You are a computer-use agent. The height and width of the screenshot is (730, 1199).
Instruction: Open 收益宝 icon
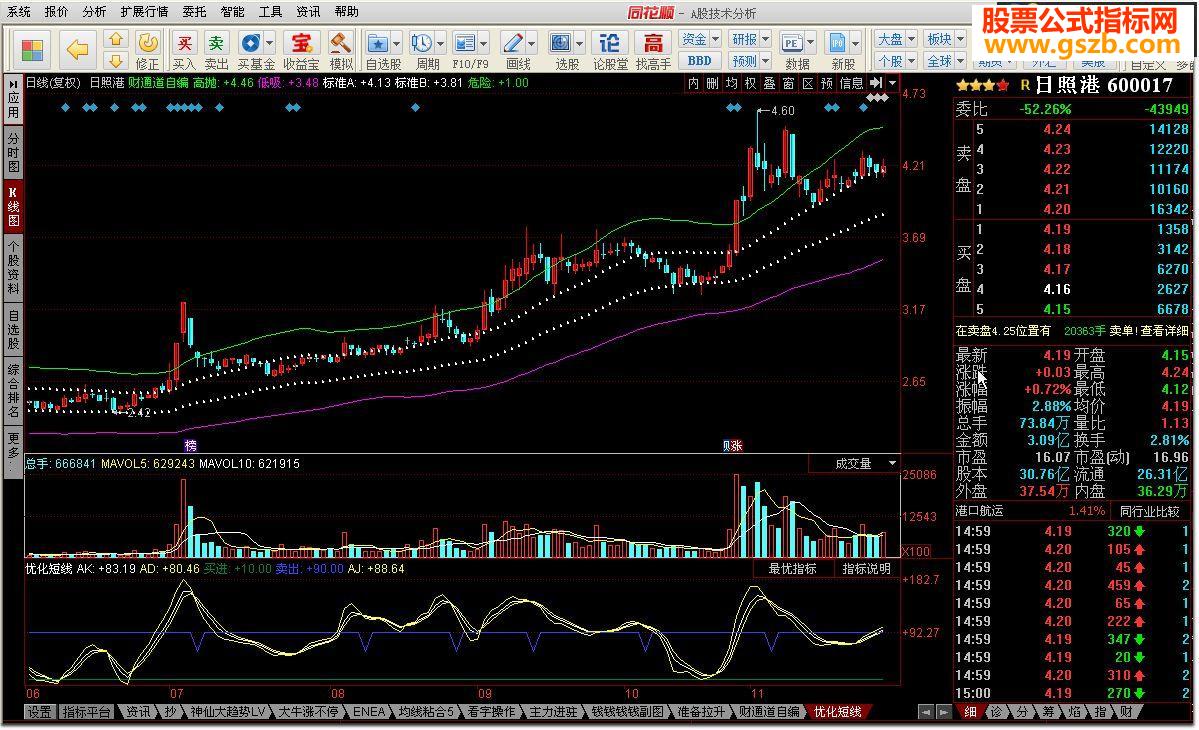[301, 50]
